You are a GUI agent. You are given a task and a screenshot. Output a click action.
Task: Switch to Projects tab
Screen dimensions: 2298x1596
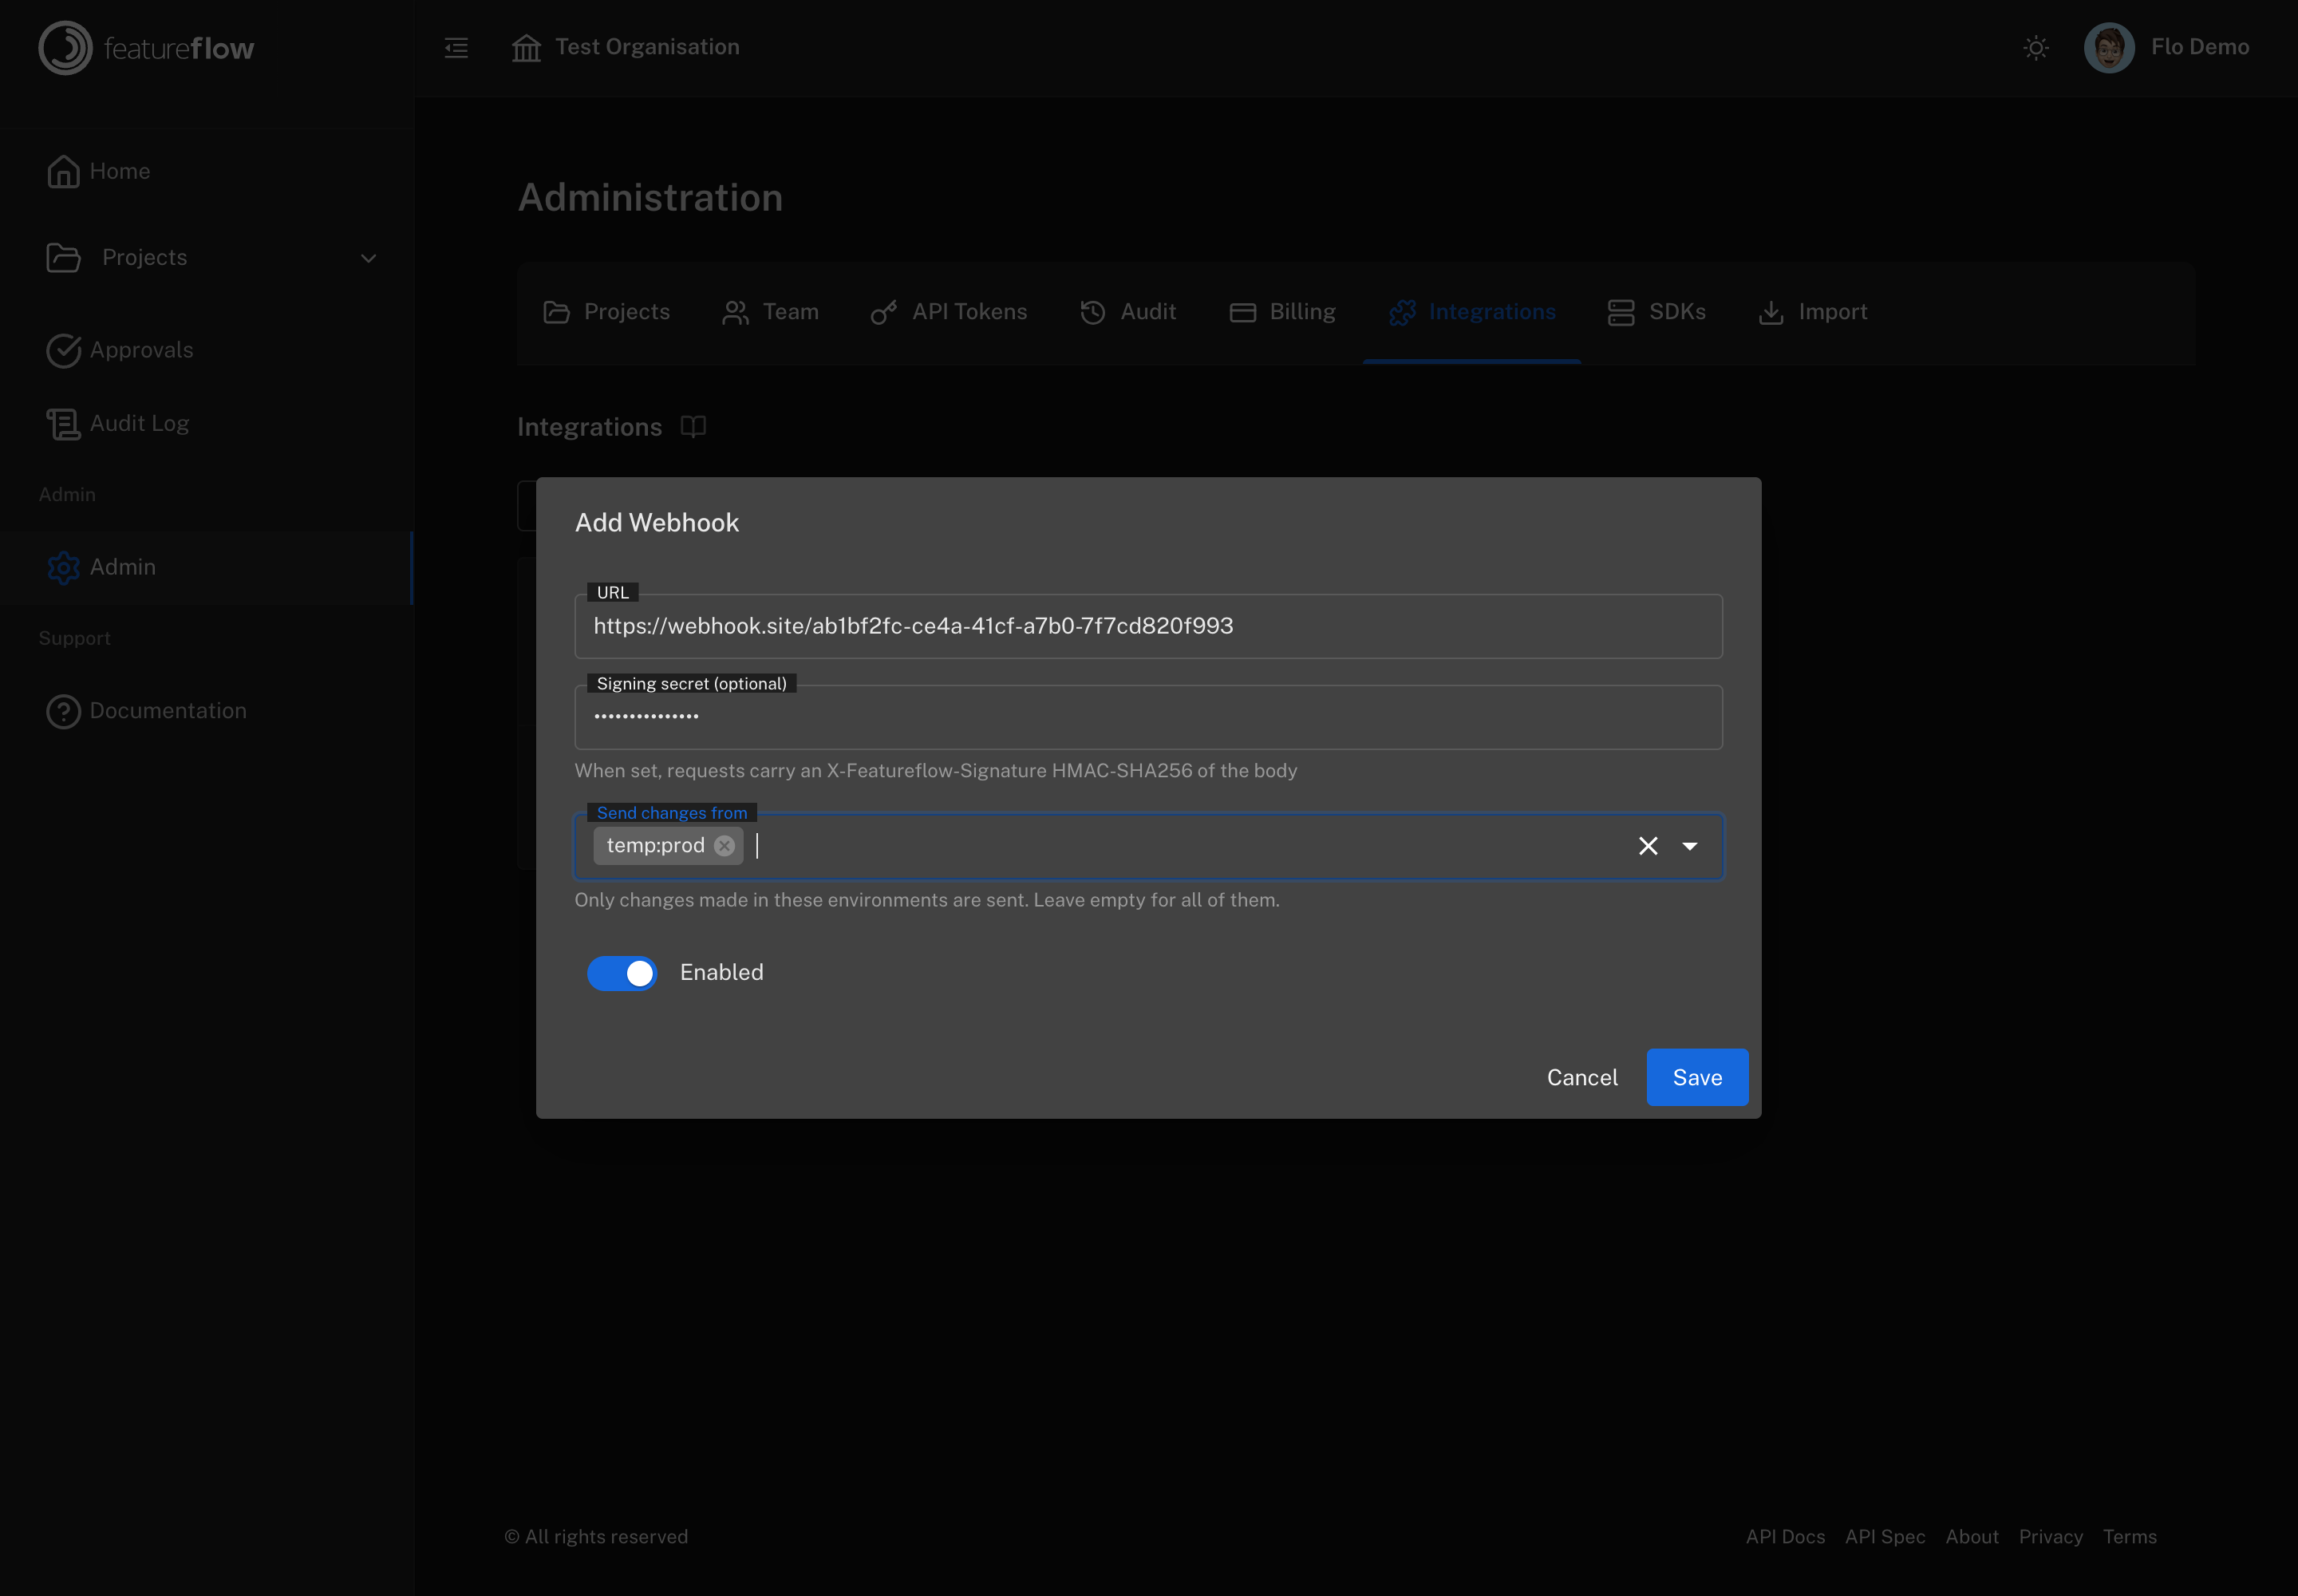coord(606,312)
